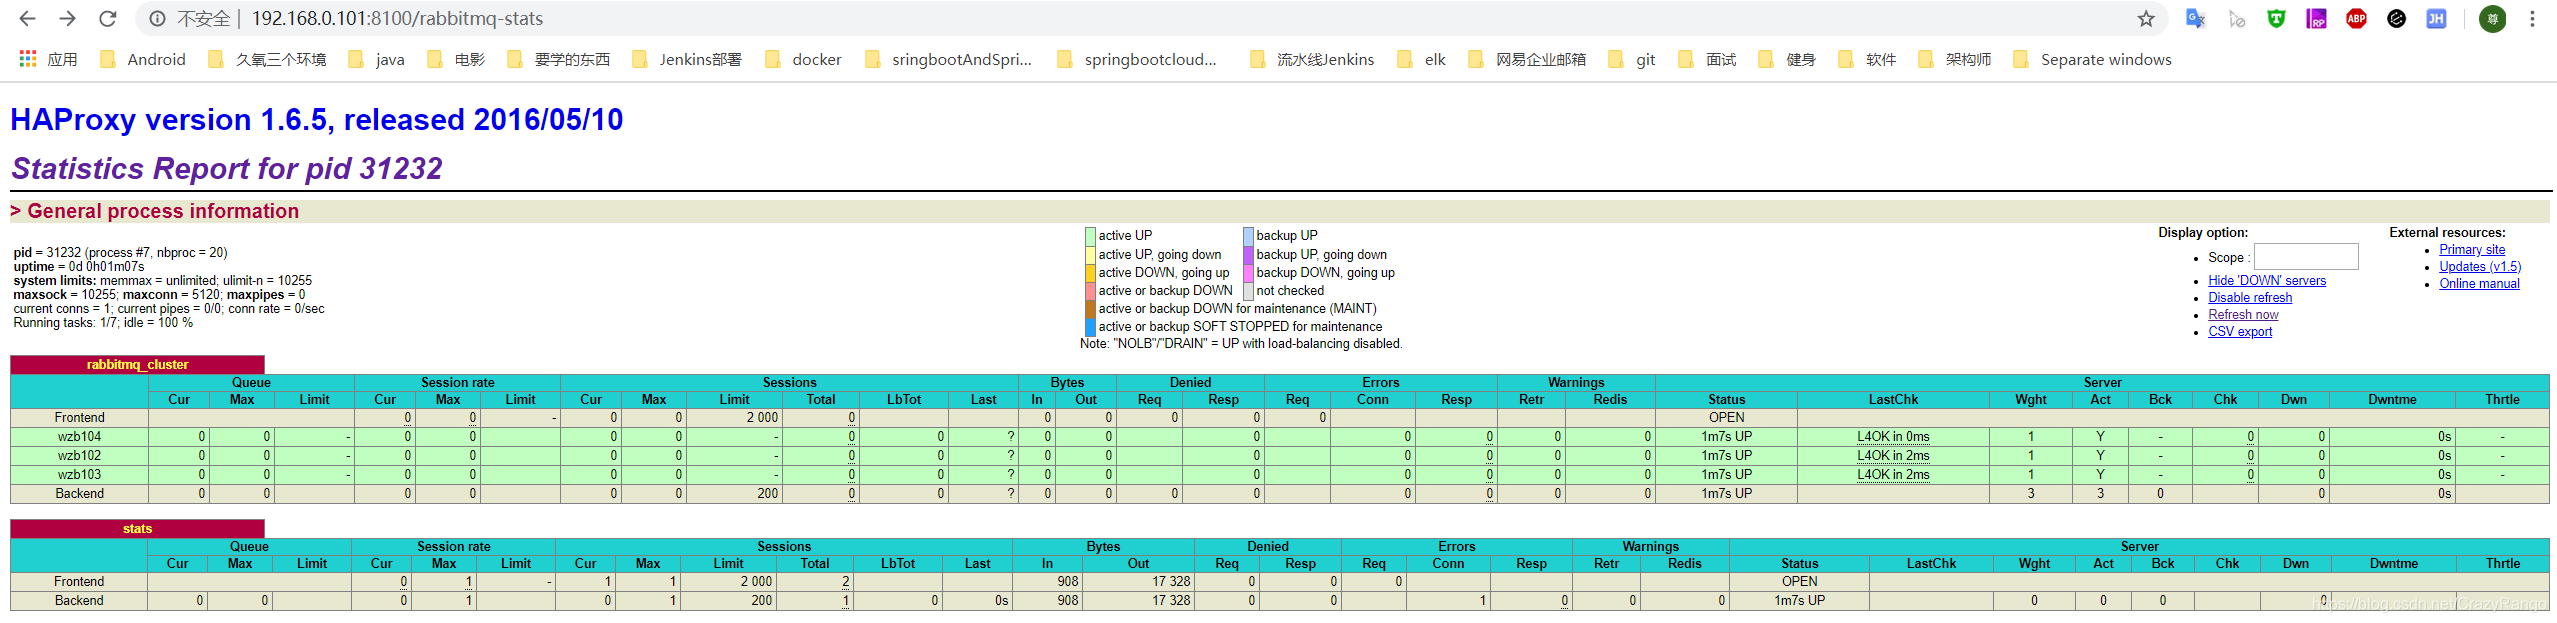Open the 软件 bookmark folder

(x=1867, y=59)
